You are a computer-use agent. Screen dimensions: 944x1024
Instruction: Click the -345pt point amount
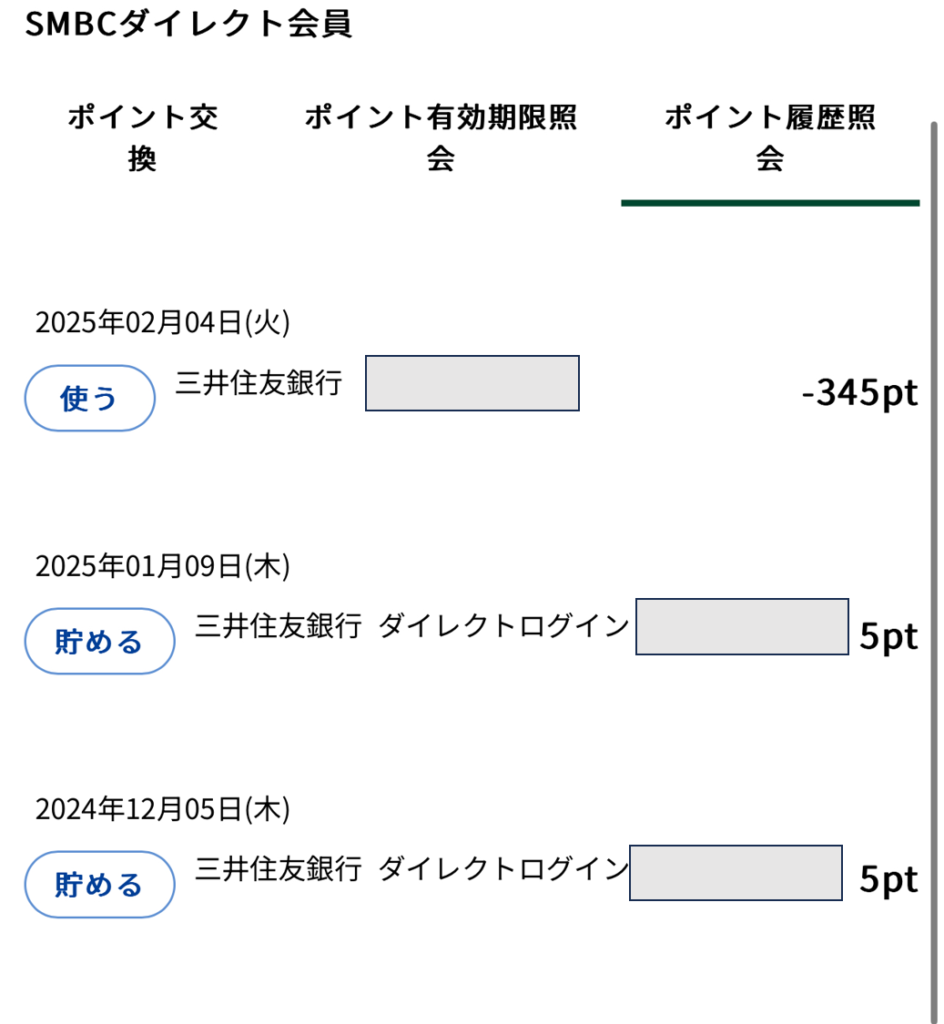(860, 392)
